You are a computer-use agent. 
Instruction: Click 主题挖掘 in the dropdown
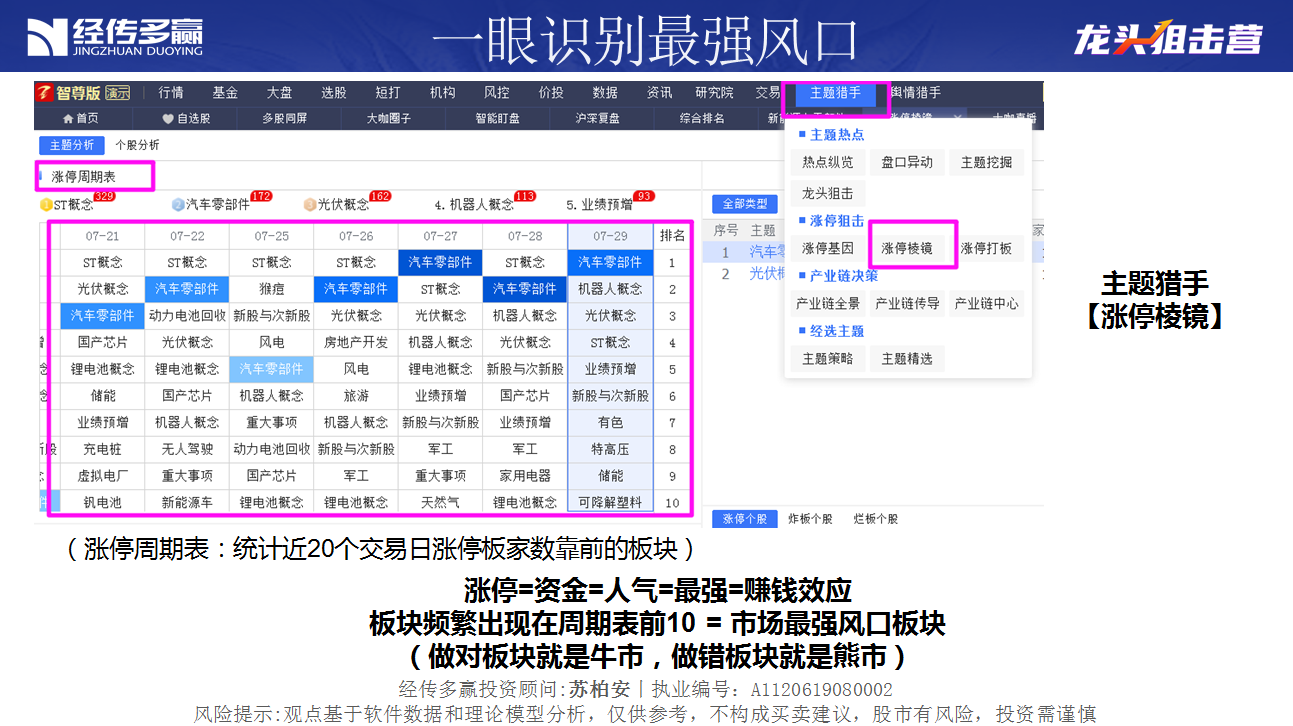(x=986, y=162)
